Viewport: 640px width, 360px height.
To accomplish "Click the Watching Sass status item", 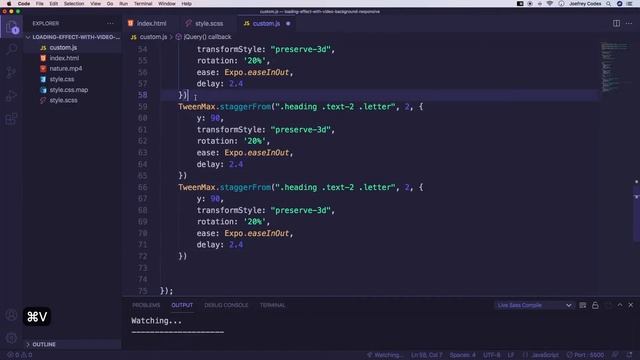I will pyautogui.click(x=384, y=355).
